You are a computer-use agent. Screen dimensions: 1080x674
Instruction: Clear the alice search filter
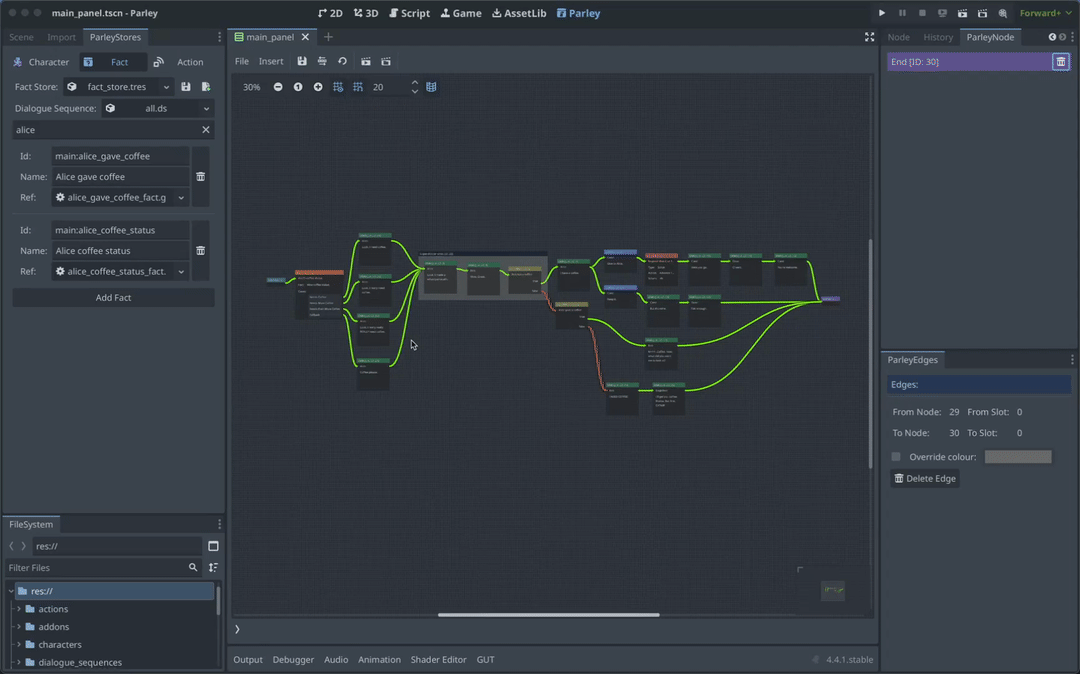(207, 129)
